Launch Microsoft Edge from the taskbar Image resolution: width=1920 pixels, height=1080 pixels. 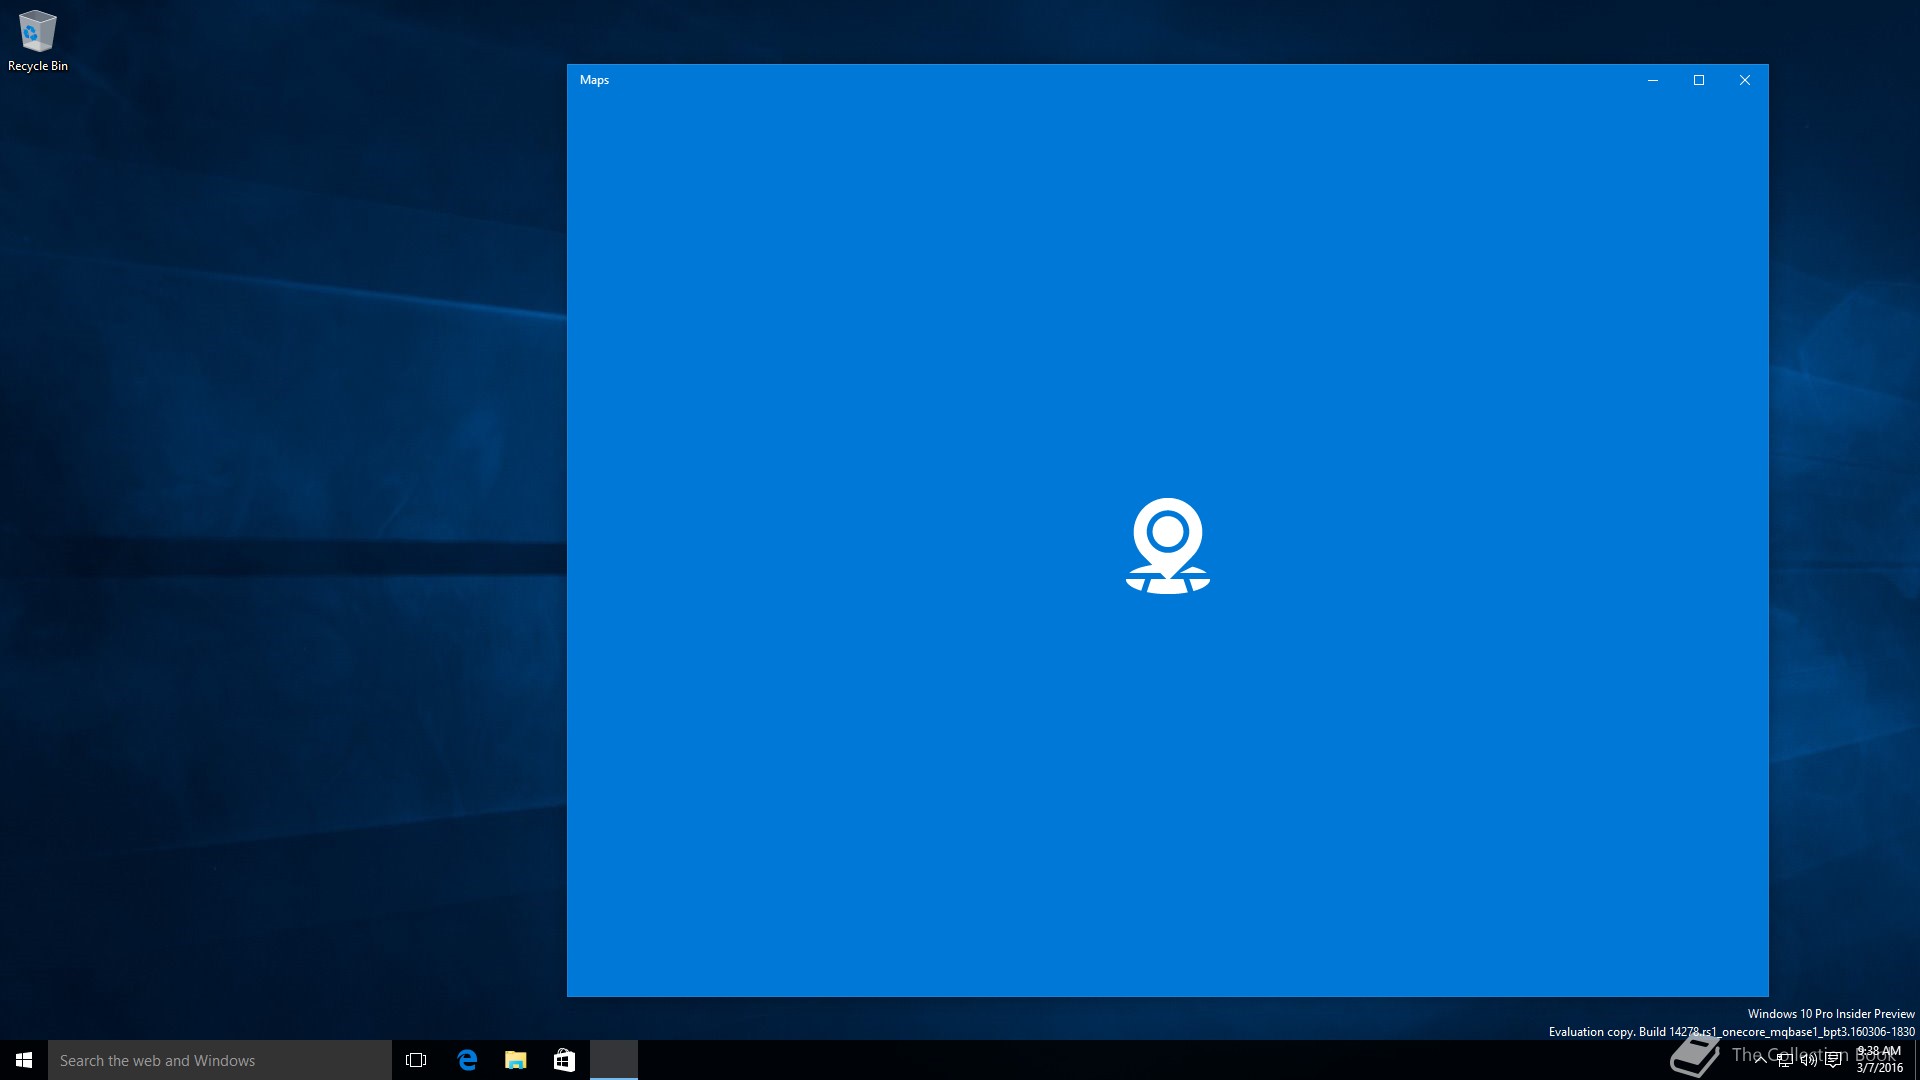[x=467, y=1060]
